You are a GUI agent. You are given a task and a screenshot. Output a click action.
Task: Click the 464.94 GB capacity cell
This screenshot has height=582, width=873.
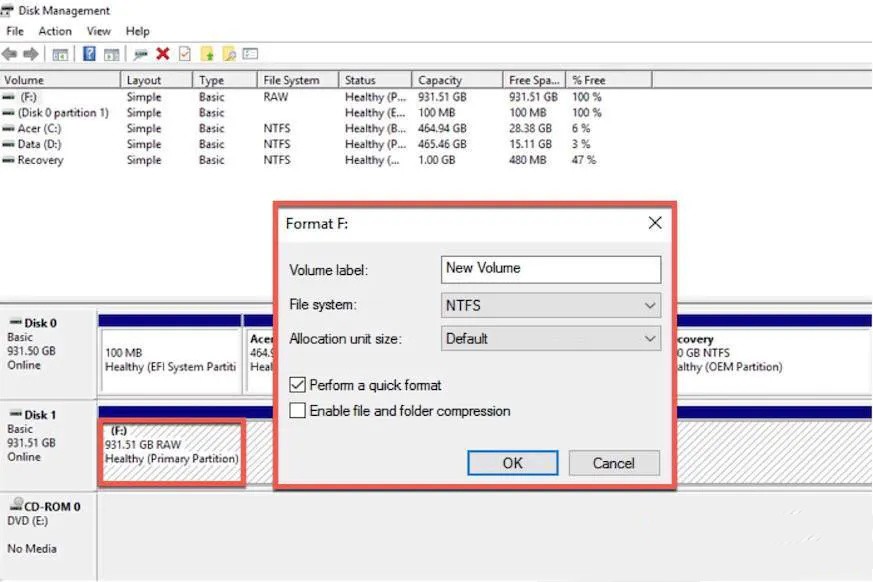(442, 129)
